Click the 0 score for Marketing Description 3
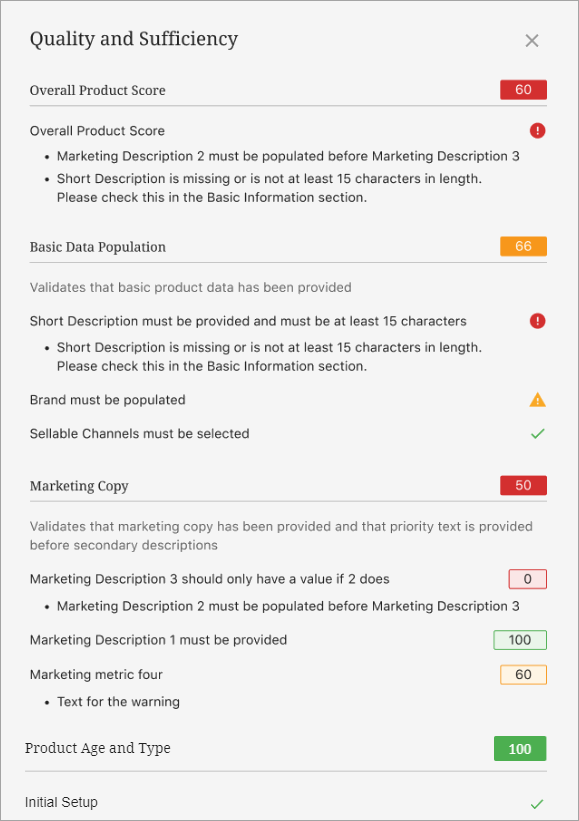 [528, 579]
